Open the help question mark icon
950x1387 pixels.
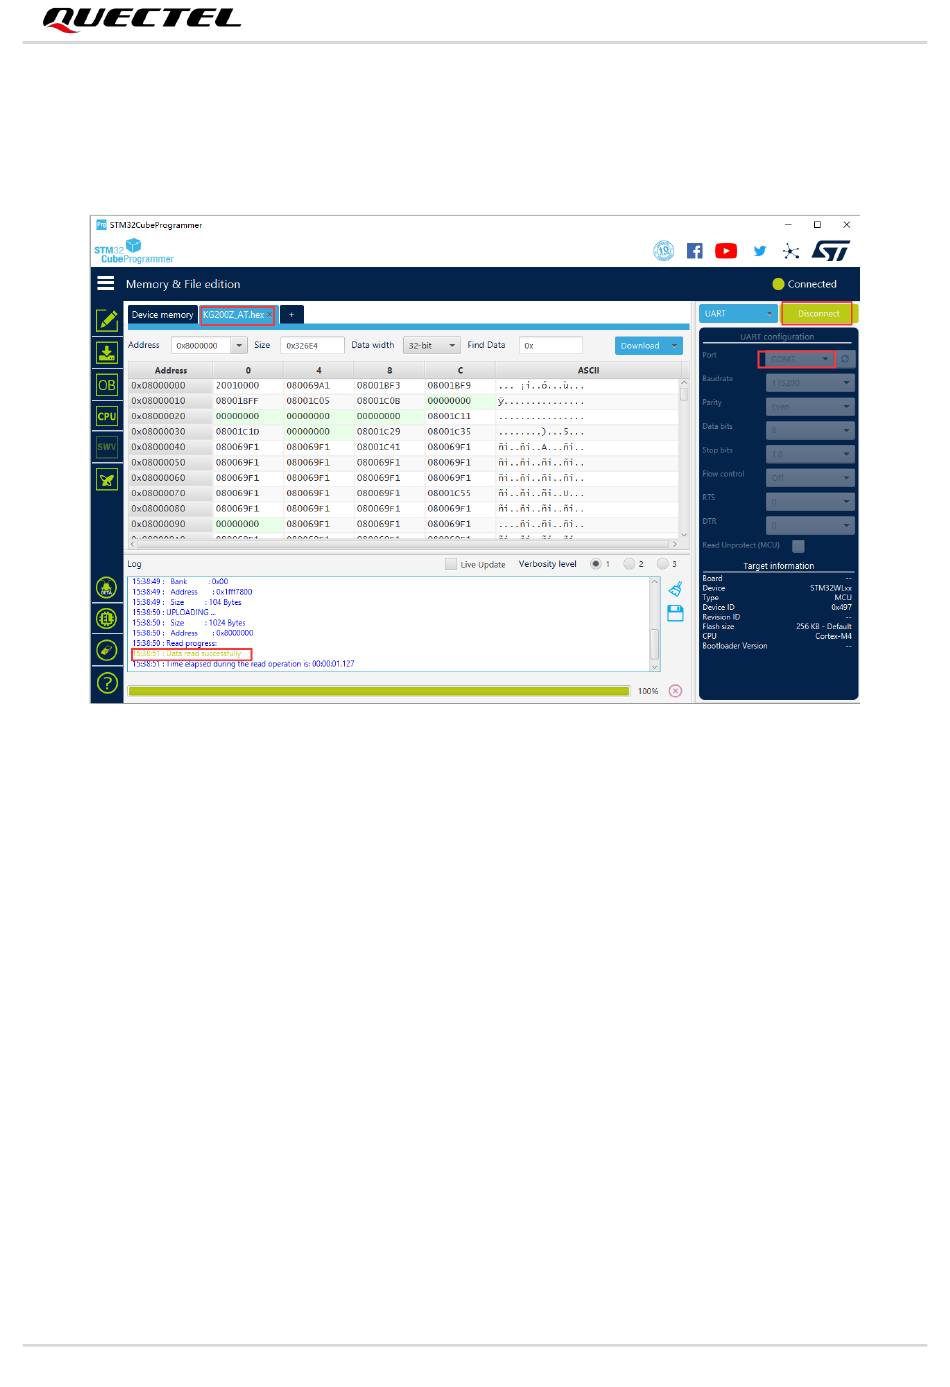107,683
